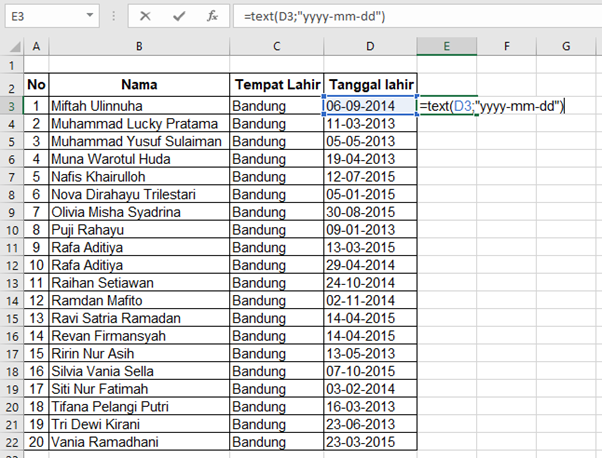Image resolution: width=602 pixels, height=458 pixels.
Task: Open the Insert Function fx dialog
Action: [x=212, y=16]
